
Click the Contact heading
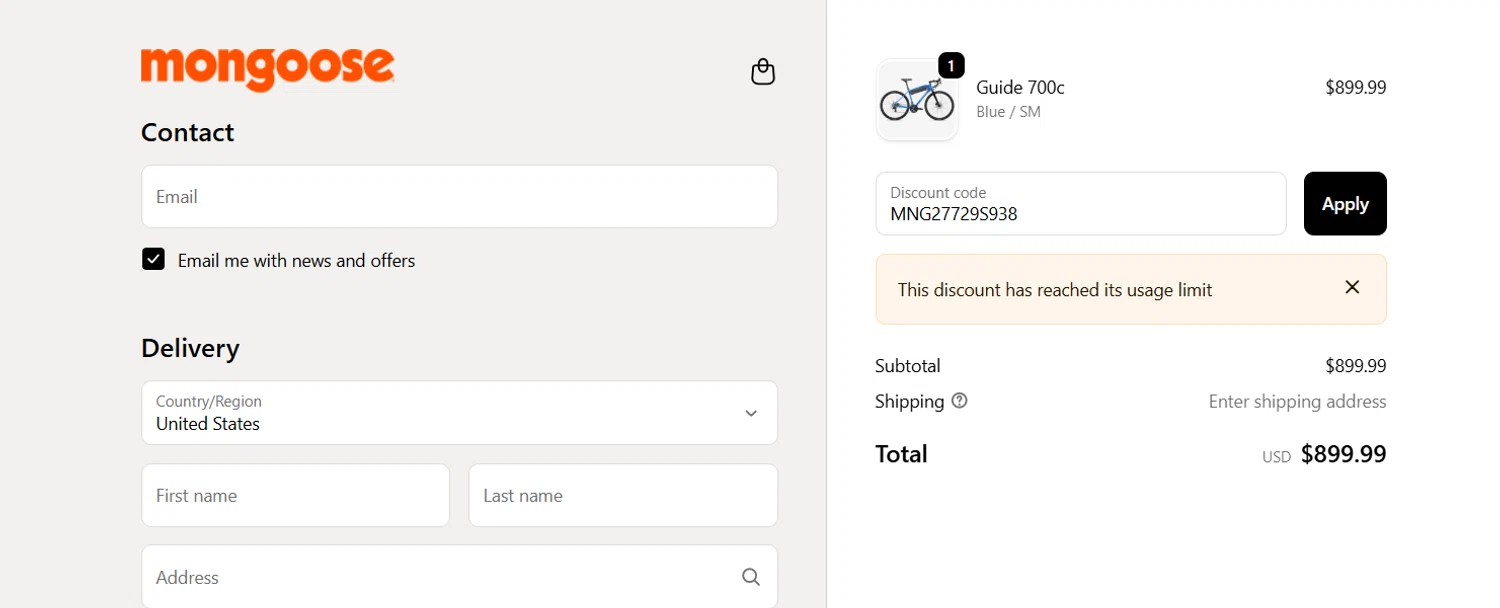[x=187, y=132]
